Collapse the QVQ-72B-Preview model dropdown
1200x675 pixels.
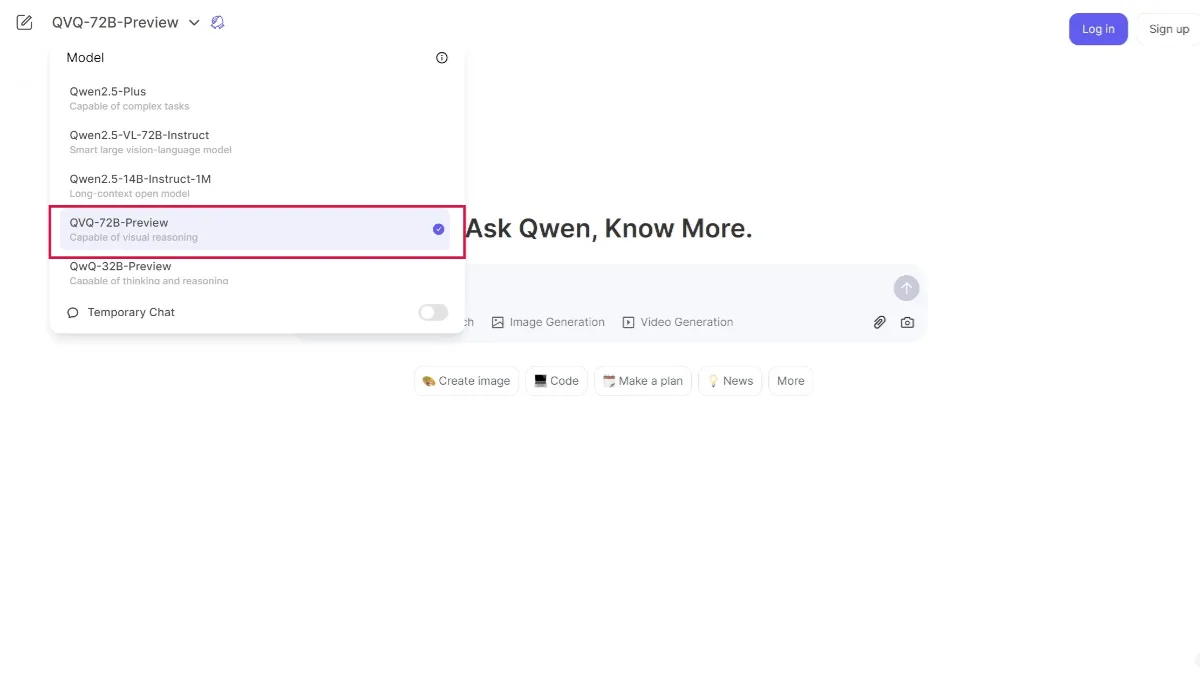pyautogui.click(x=126, y=22)
